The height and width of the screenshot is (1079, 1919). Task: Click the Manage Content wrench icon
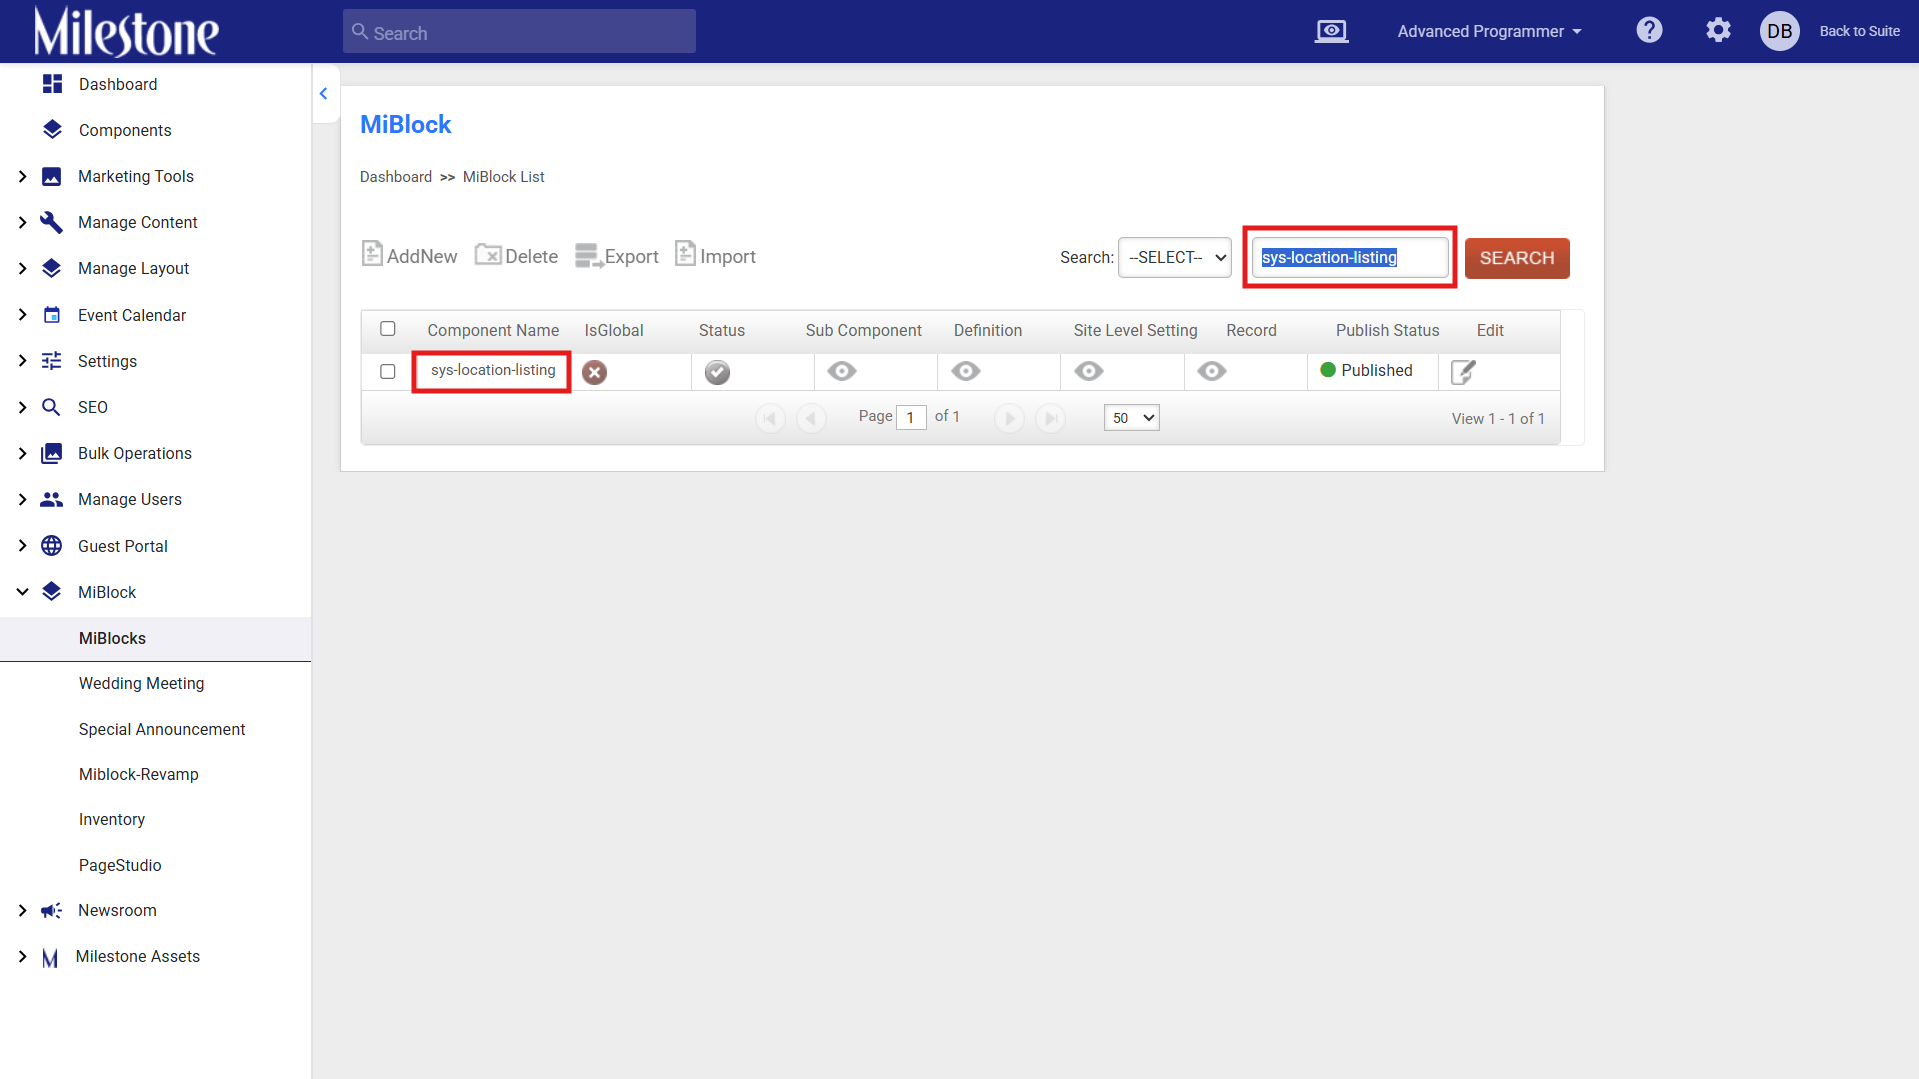pos(51,222)
